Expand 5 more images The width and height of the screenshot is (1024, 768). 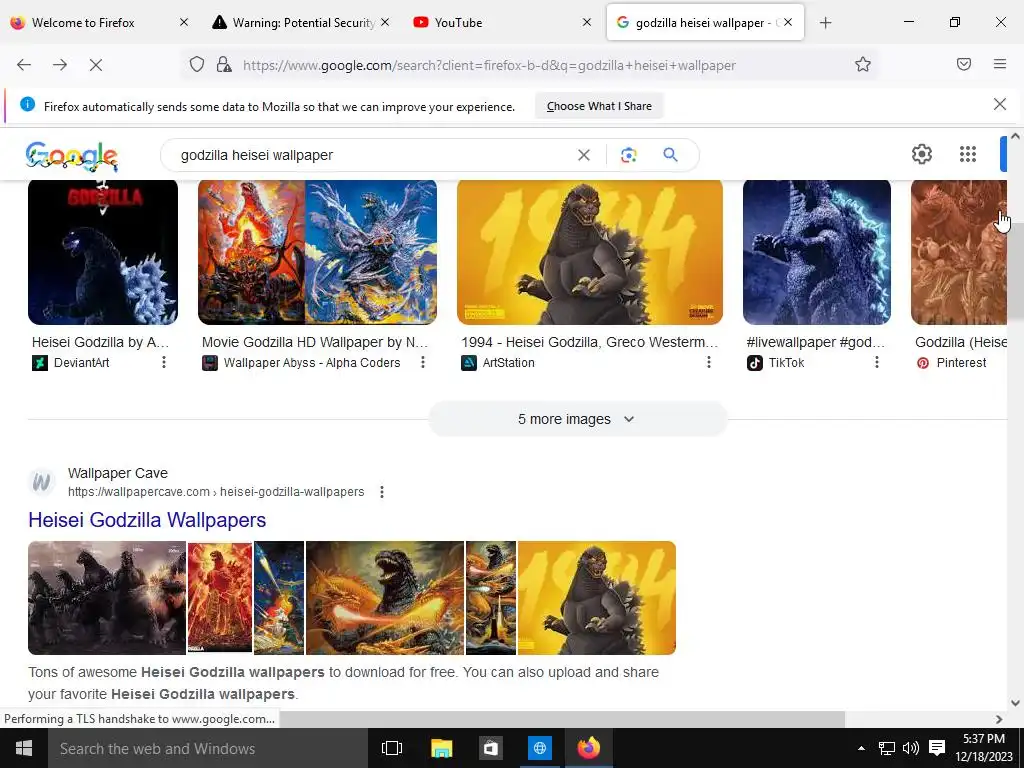click(x=577, y=419)
